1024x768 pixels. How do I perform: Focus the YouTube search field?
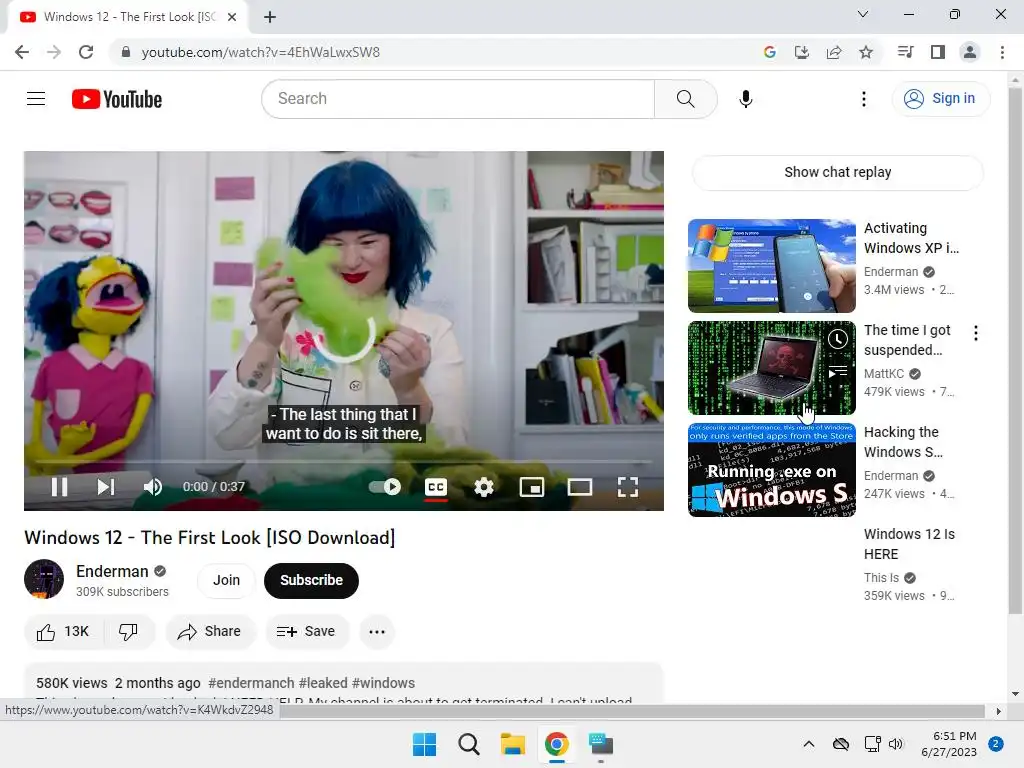[458, 99]
